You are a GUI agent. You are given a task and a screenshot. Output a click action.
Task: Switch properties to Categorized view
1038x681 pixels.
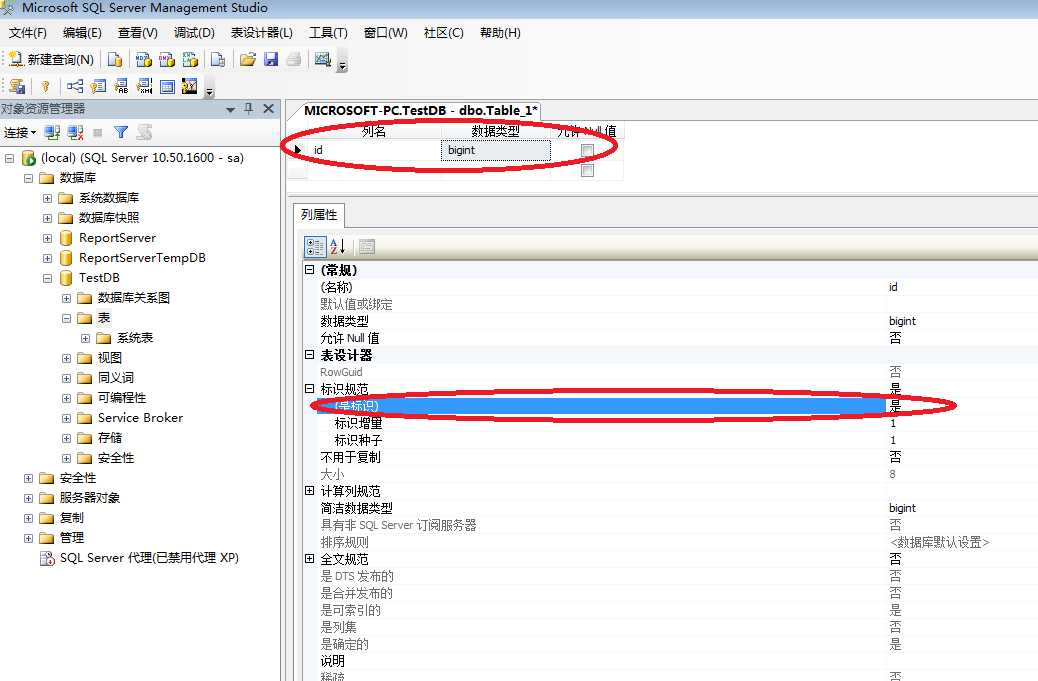tap(315, 247)
